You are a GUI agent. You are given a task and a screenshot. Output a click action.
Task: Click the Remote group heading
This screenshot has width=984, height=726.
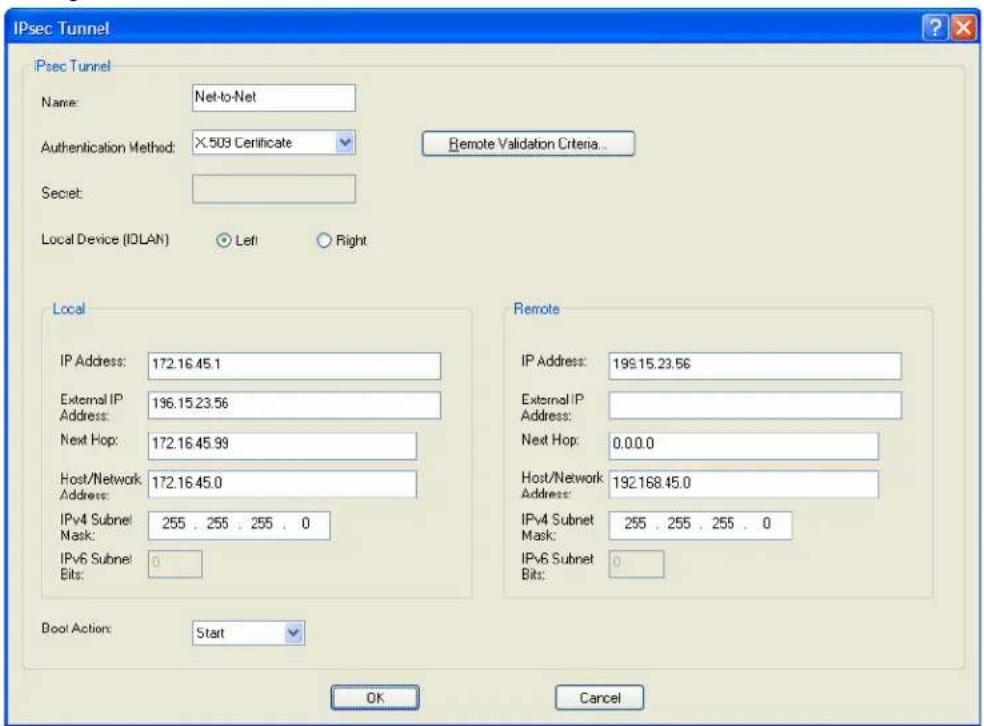tap(537, 309)
